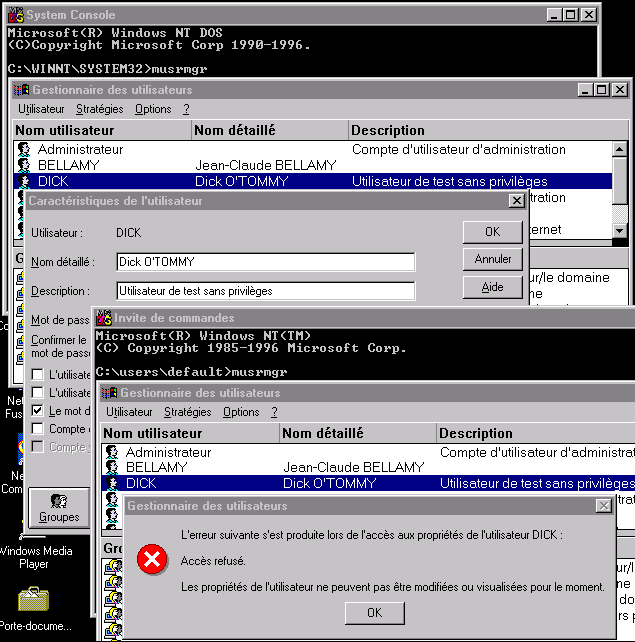Viewport: 635px width, 642px height.
Task: Close the Caractéristiques de l'utilisateur dialog
Action: point(517,201)
